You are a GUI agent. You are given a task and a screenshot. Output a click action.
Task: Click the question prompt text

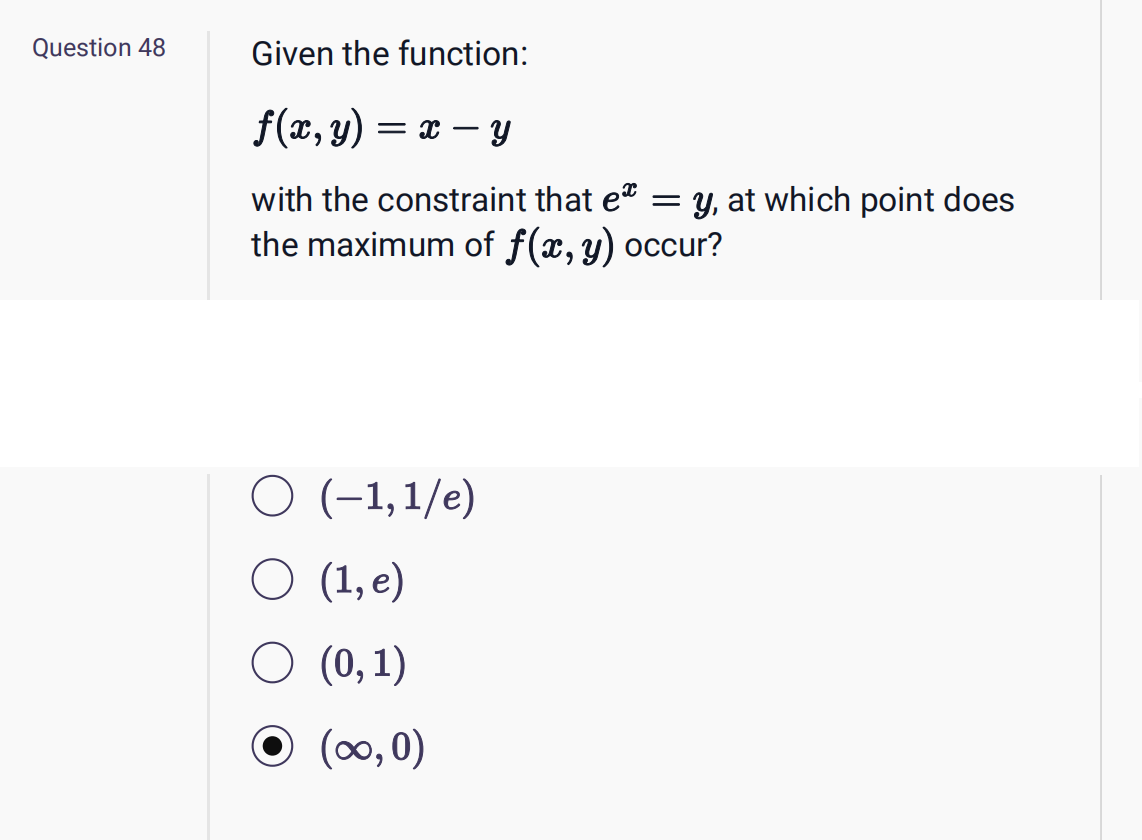(x=632, y=222)
